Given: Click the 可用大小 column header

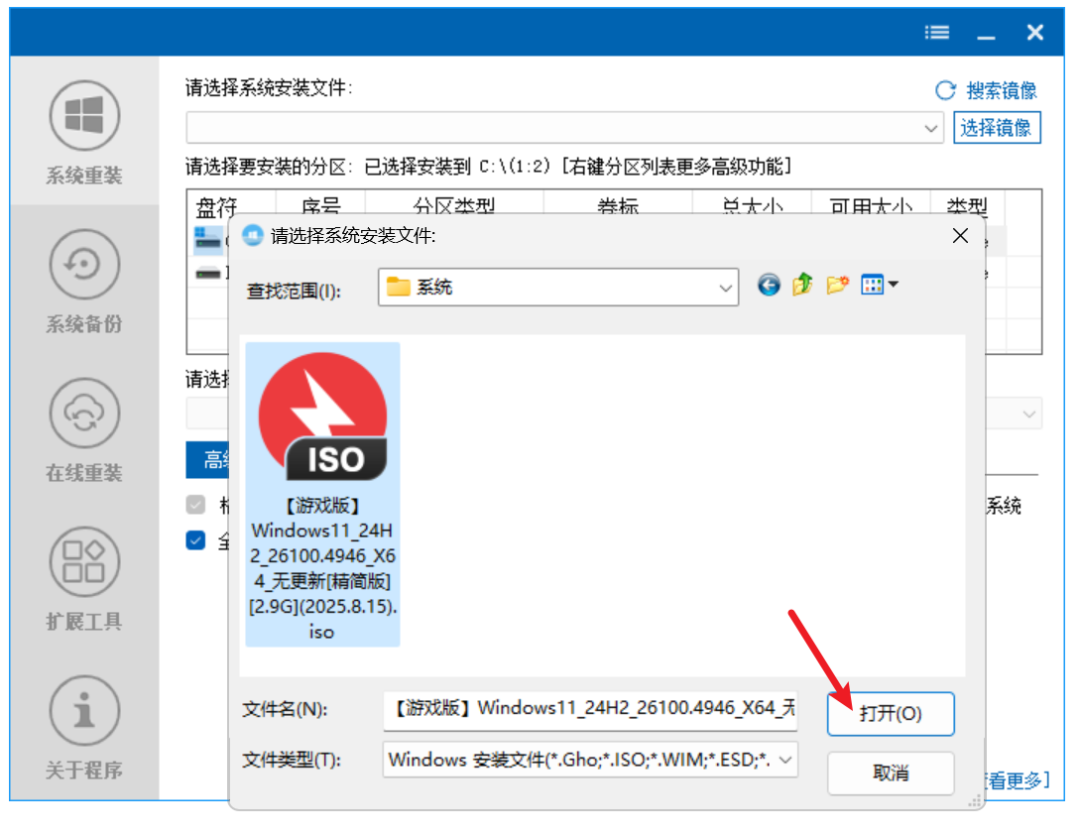Looking at the screenshot, I should (x=871, y=205).
